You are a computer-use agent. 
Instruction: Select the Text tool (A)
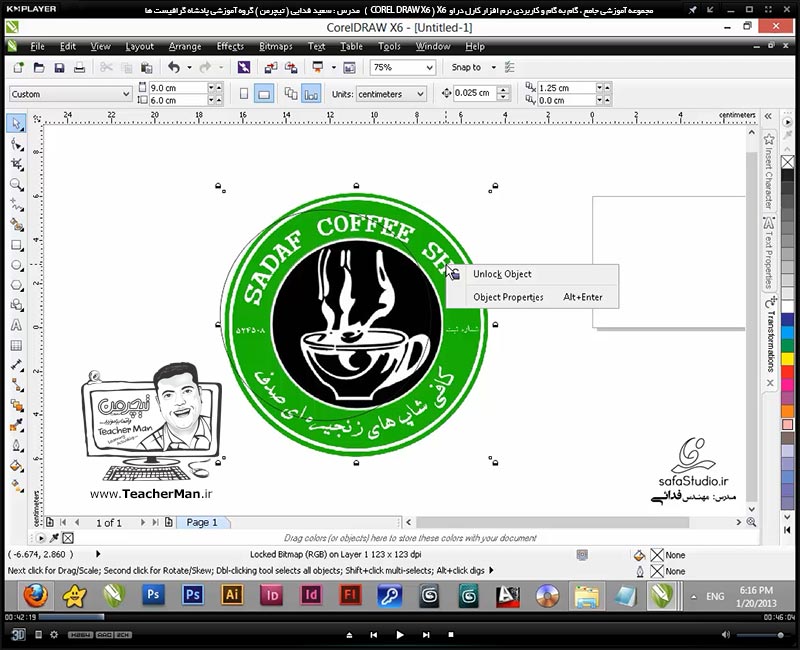16,325
